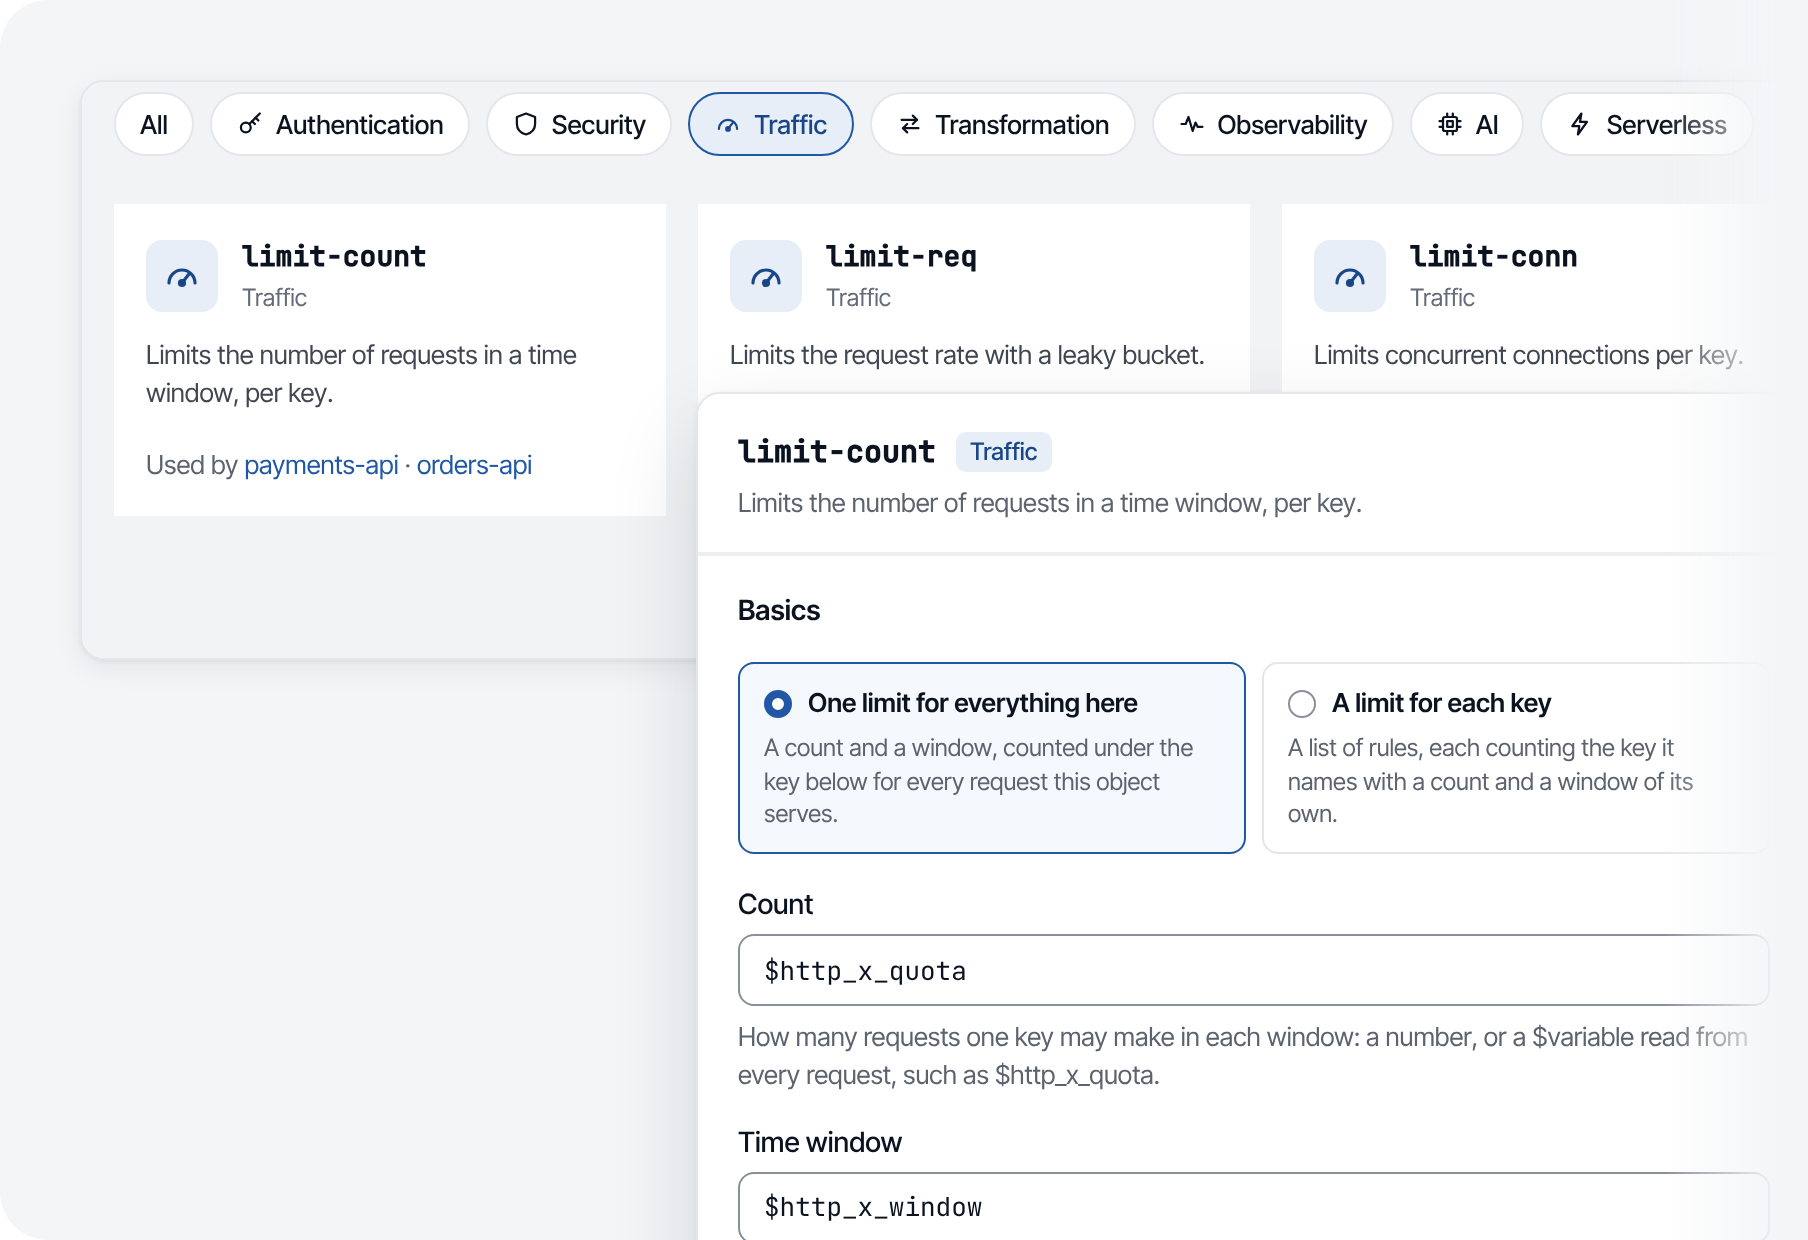Open the payments-api link

[321, 465]
